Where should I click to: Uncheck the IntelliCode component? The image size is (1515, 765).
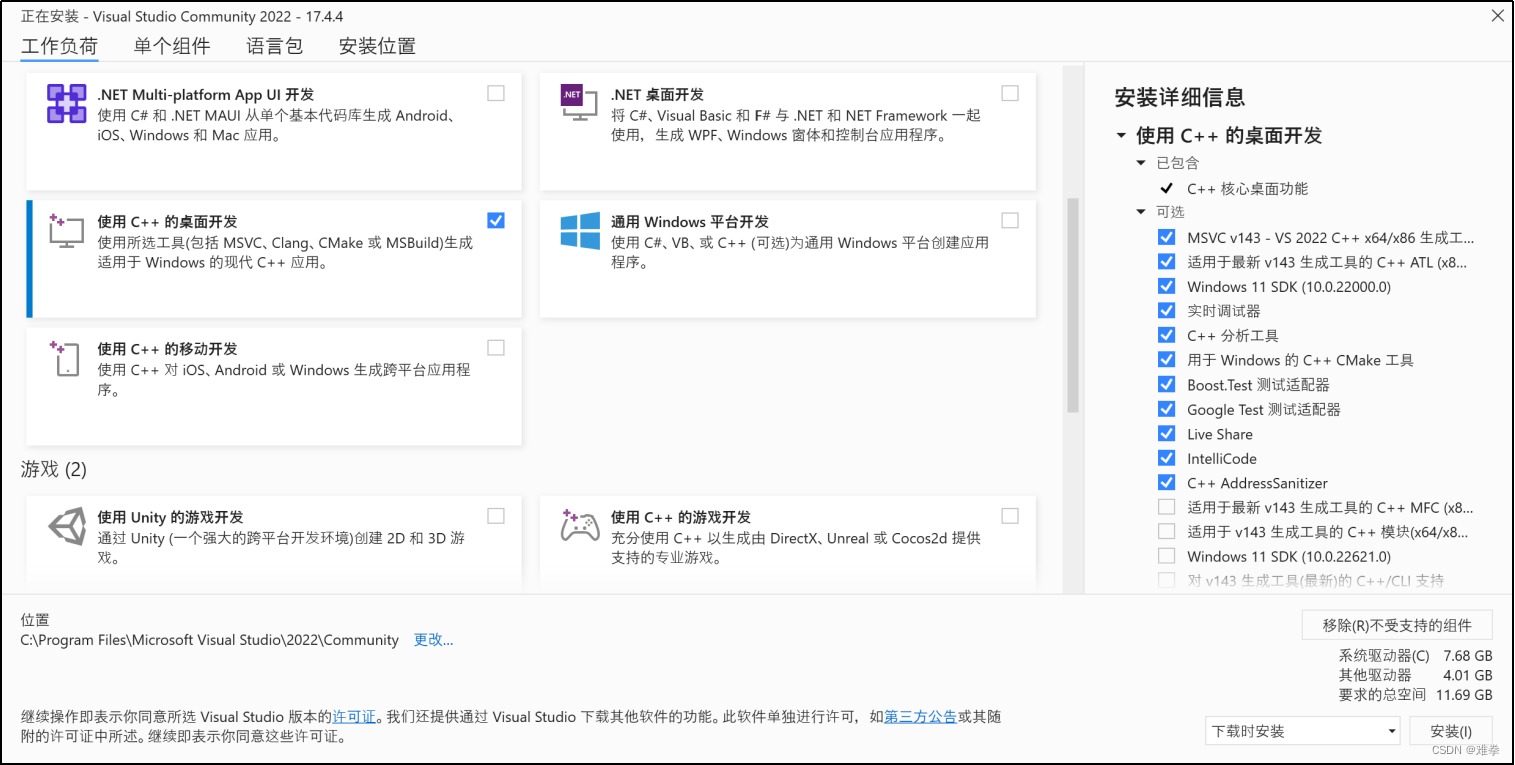[x=1166, y=457]
